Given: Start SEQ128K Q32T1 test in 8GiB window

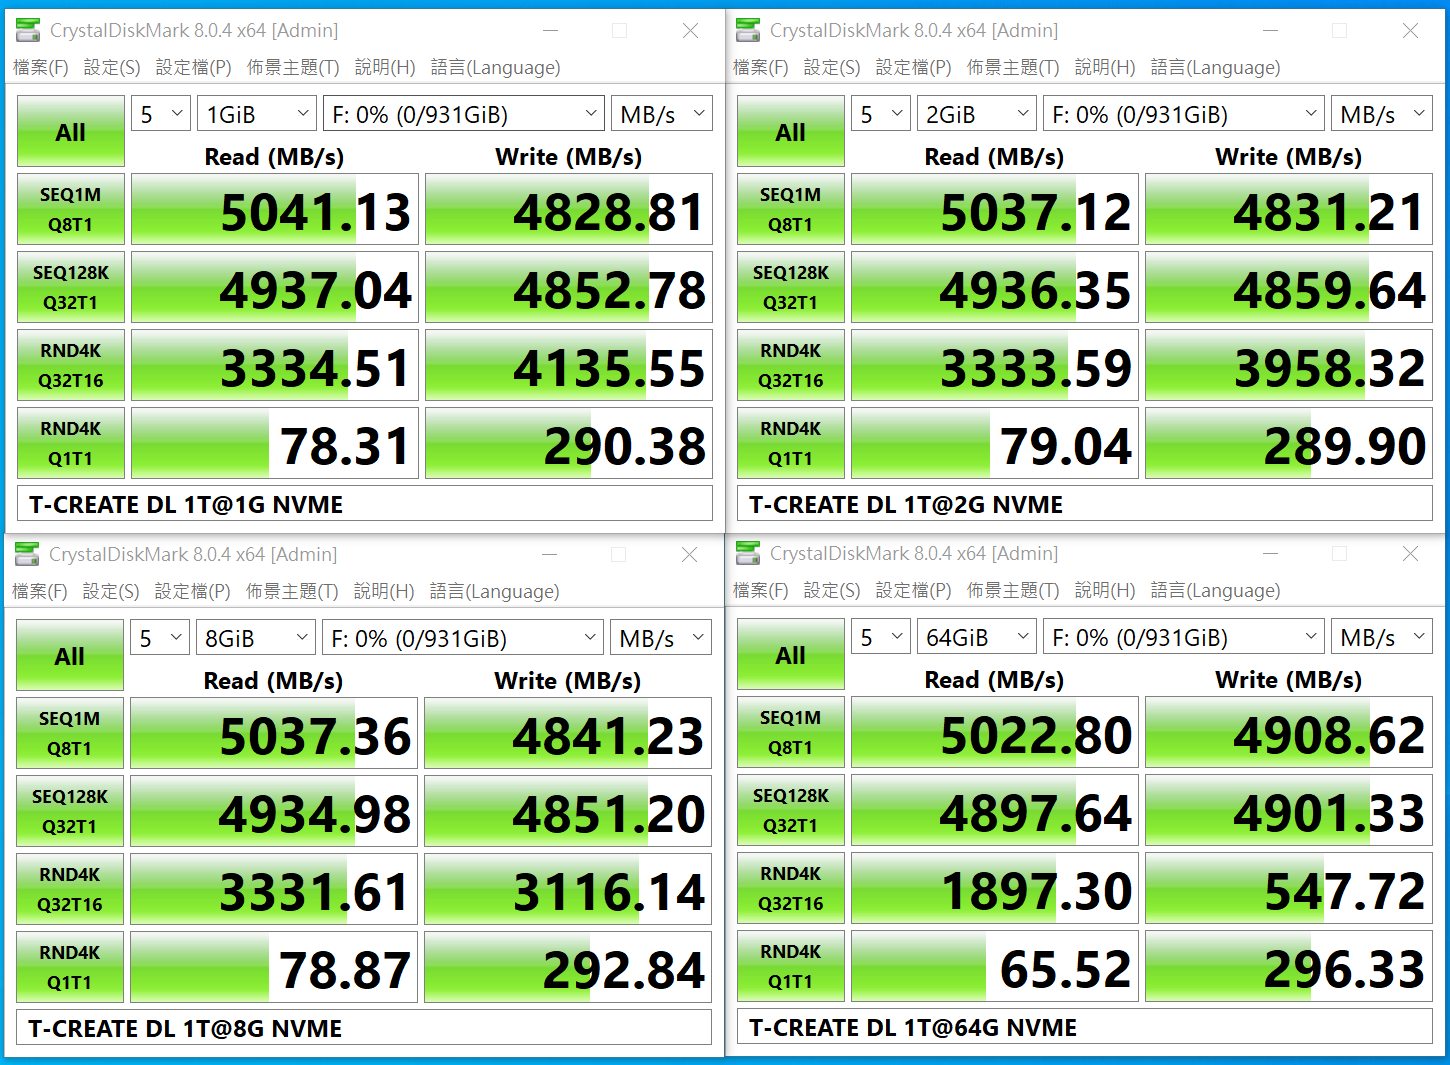Looking at the screenshot, I should tap(70, 811).
